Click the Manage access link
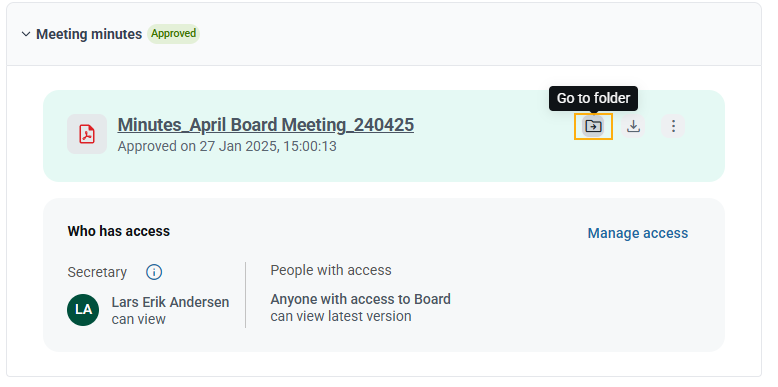This screenshot has width=778, height=387. 638,233
